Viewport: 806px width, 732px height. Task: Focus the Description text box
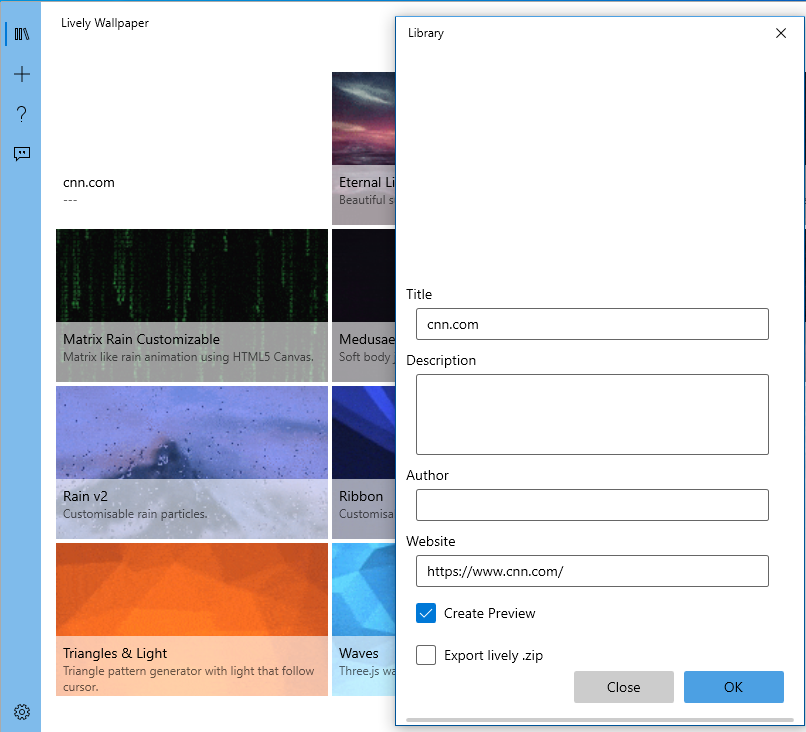point(592,414)
